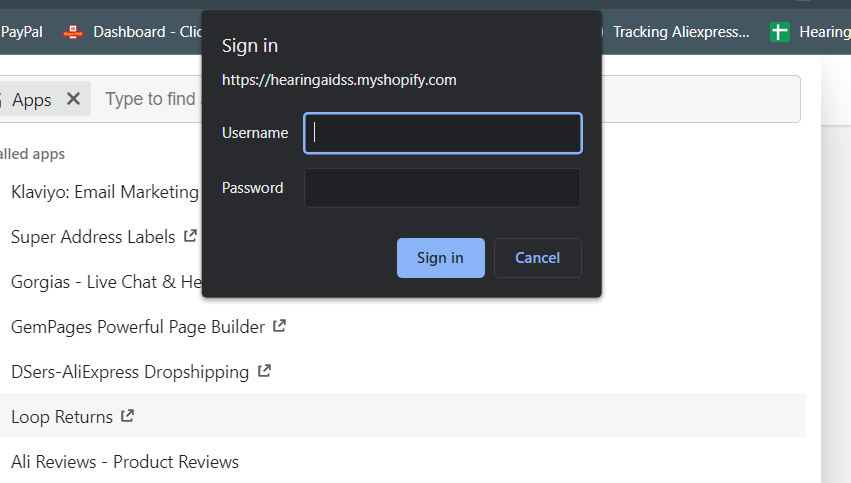Click into the Password field
851x483 pixels.
(442, 188)
